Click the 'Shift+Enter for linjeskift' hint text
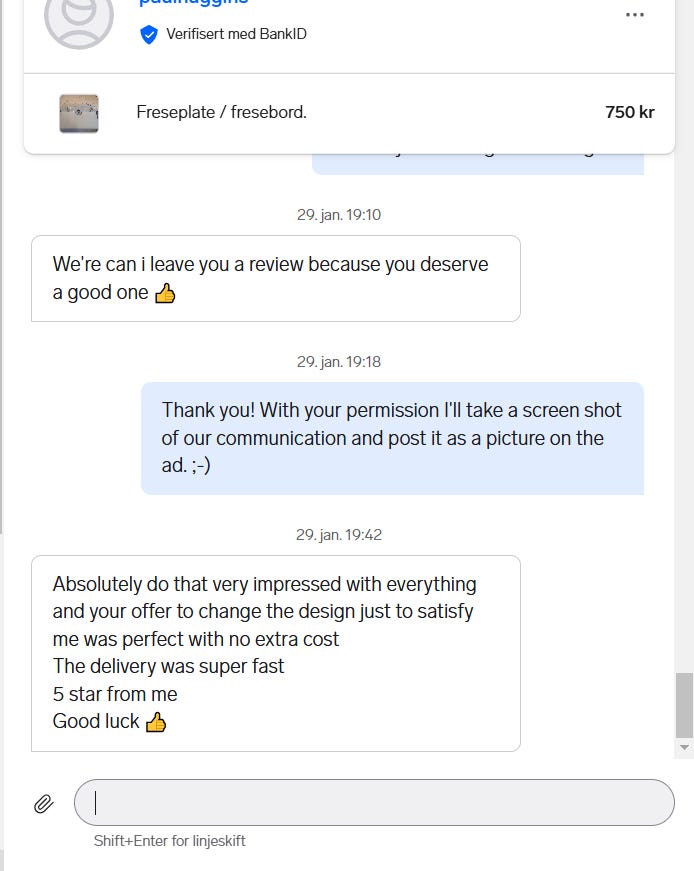The width and height of the screenshot is (694, 871). [169, 840]
